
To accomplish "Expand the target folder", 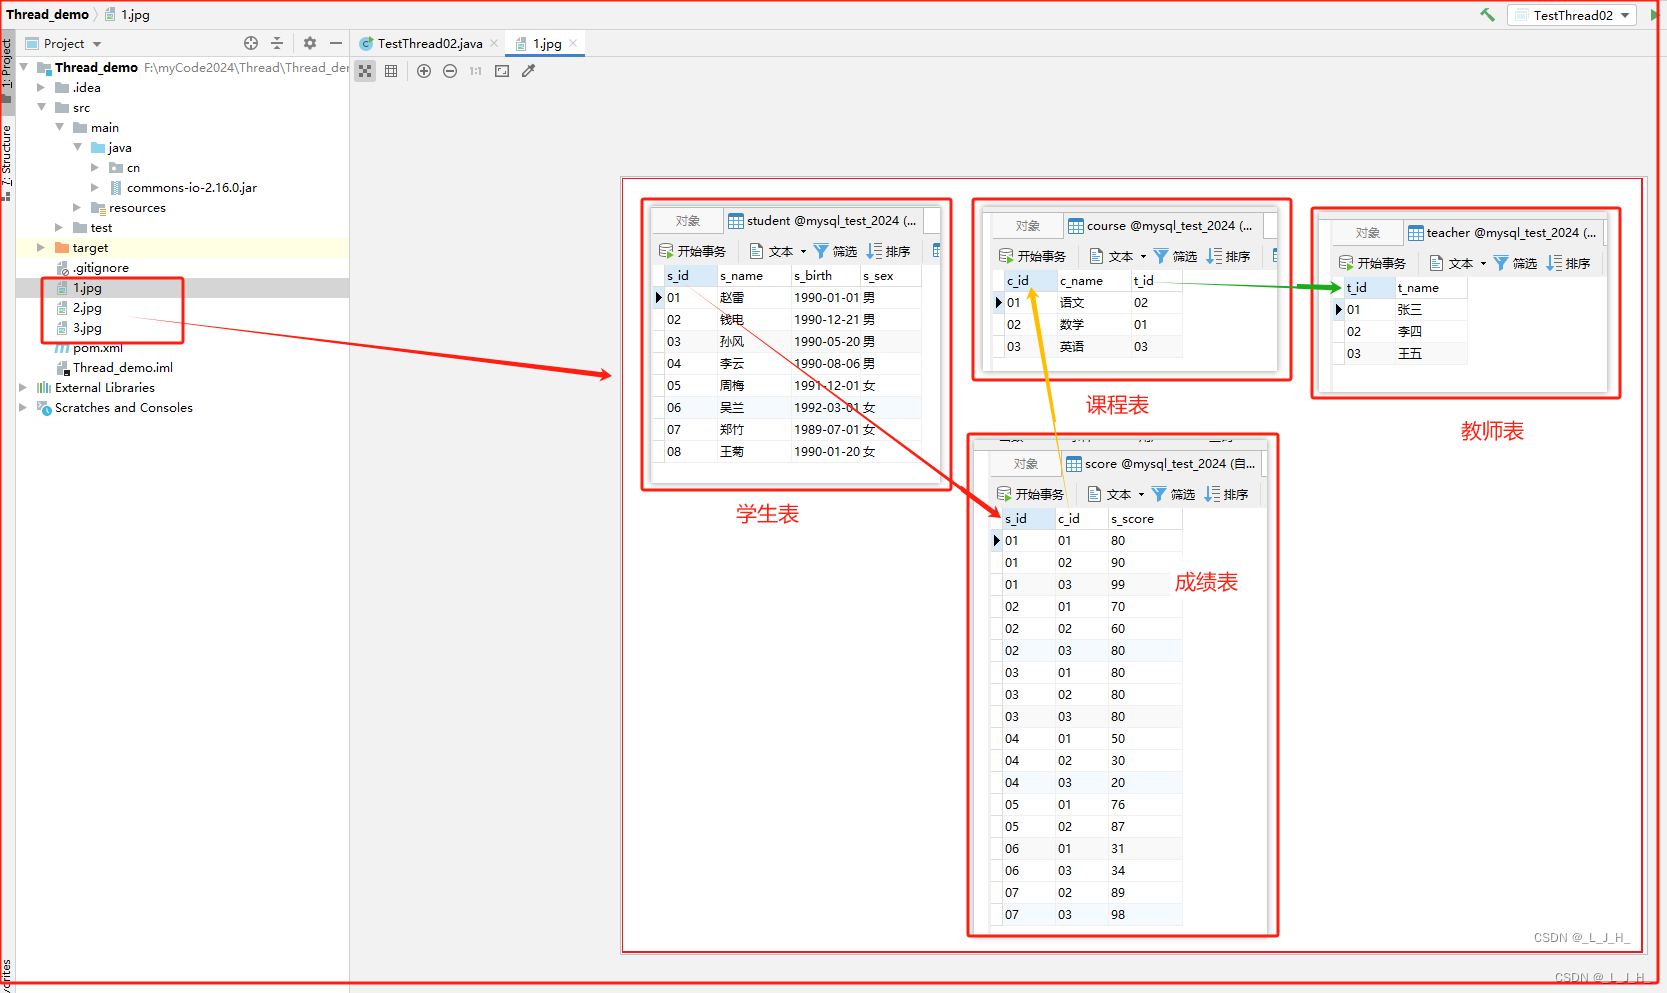I will (x=41, y=247).
